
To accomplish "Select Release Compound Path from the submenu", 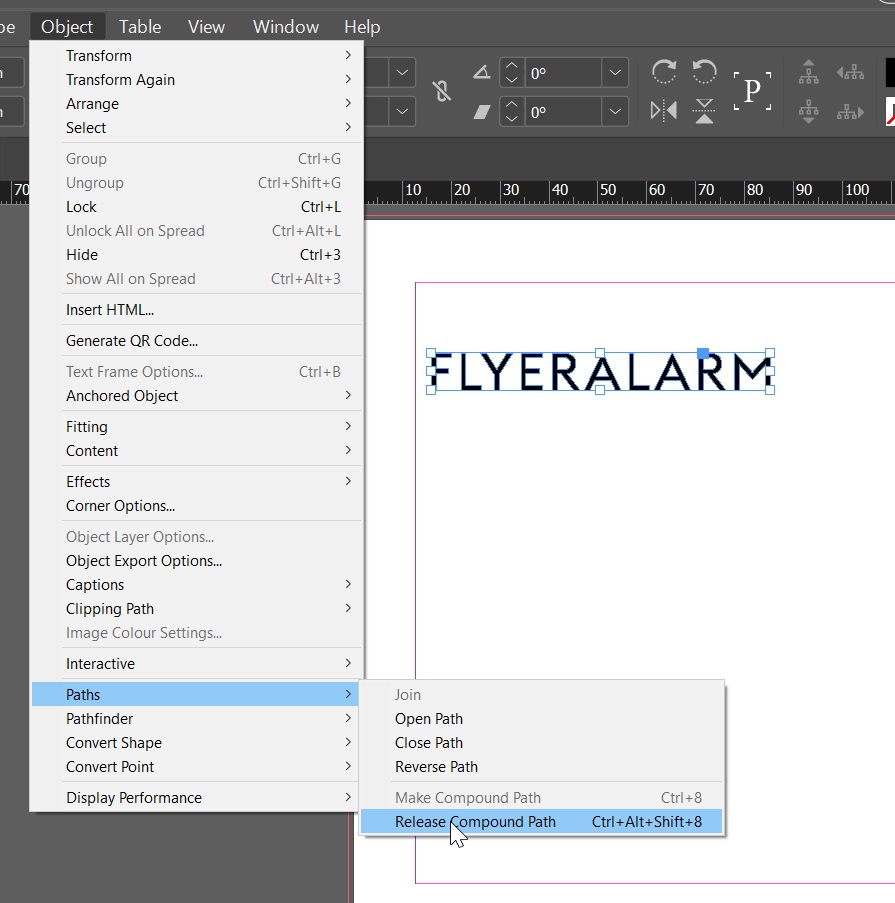I will click(x=475, y=821).
